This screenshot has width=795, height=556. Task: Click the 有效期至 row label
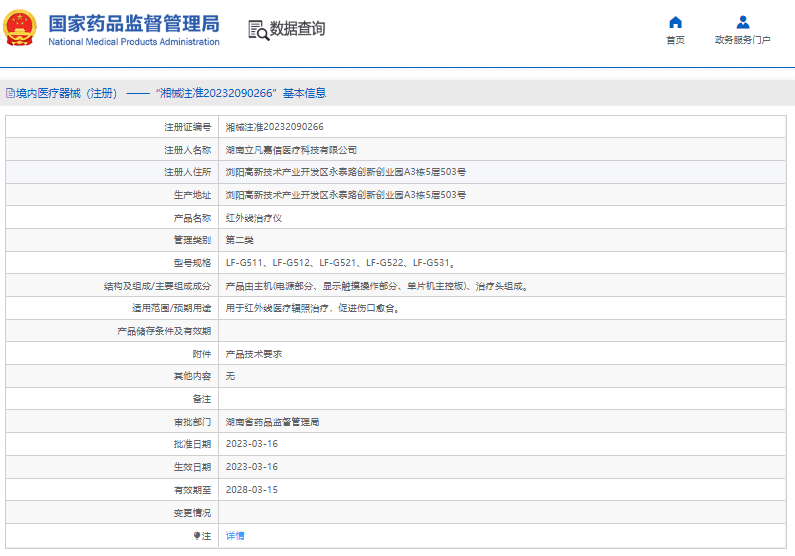pyautogui.click(x=192, y=490)
